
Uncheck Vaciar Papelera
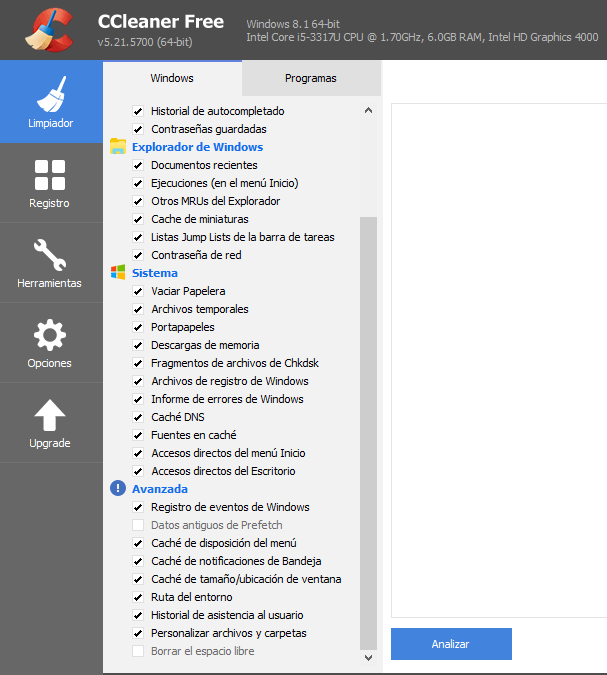click(x=138, y=291)
